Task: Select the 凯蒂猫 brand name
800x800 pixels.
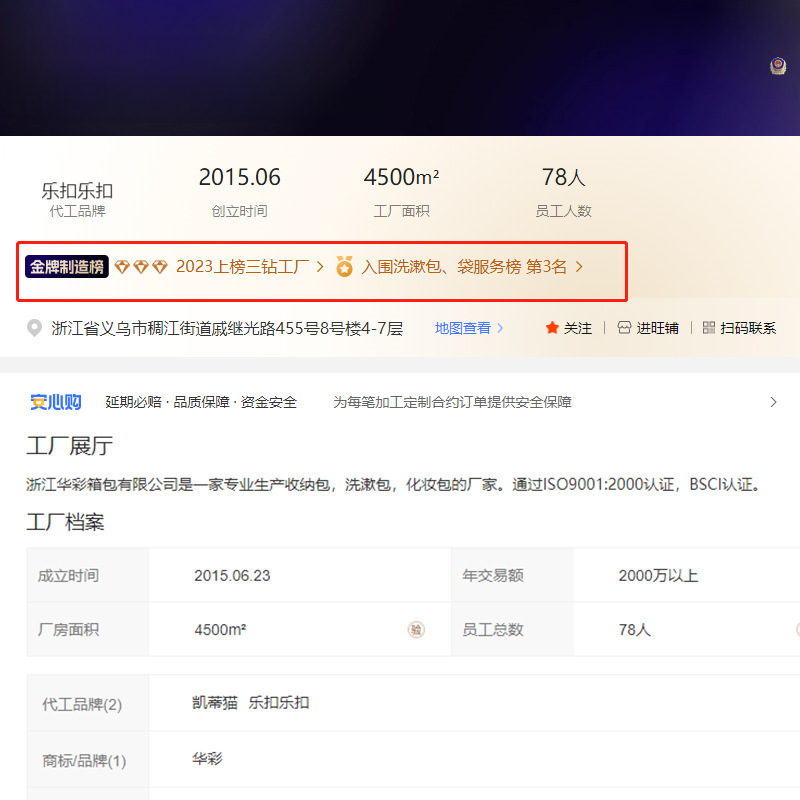Action: click(214, 703)
